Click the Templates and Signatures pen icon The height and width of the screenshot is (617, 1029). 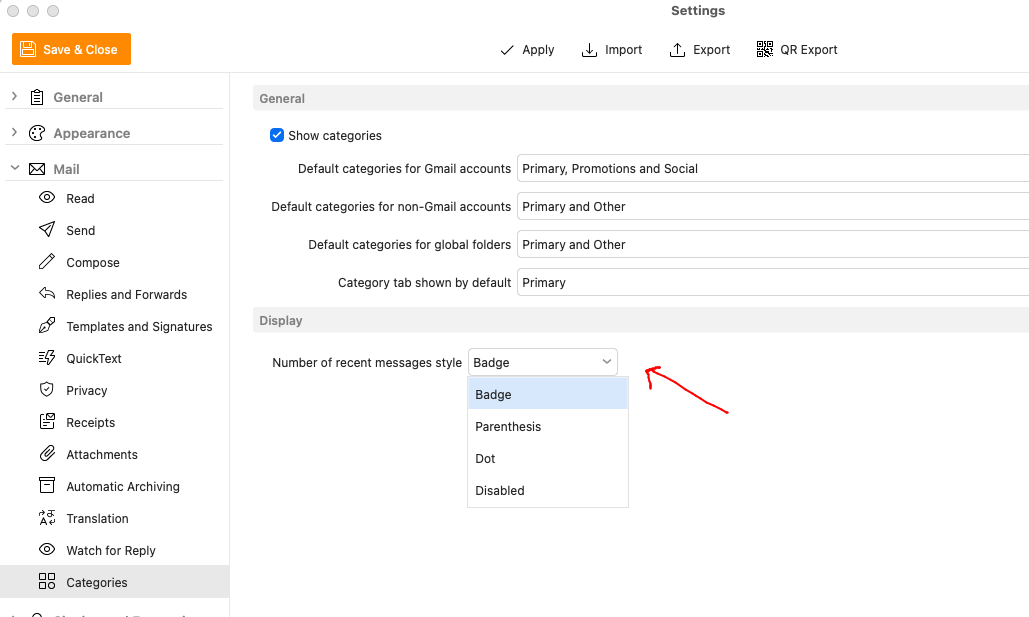click(x=47, y=326)
